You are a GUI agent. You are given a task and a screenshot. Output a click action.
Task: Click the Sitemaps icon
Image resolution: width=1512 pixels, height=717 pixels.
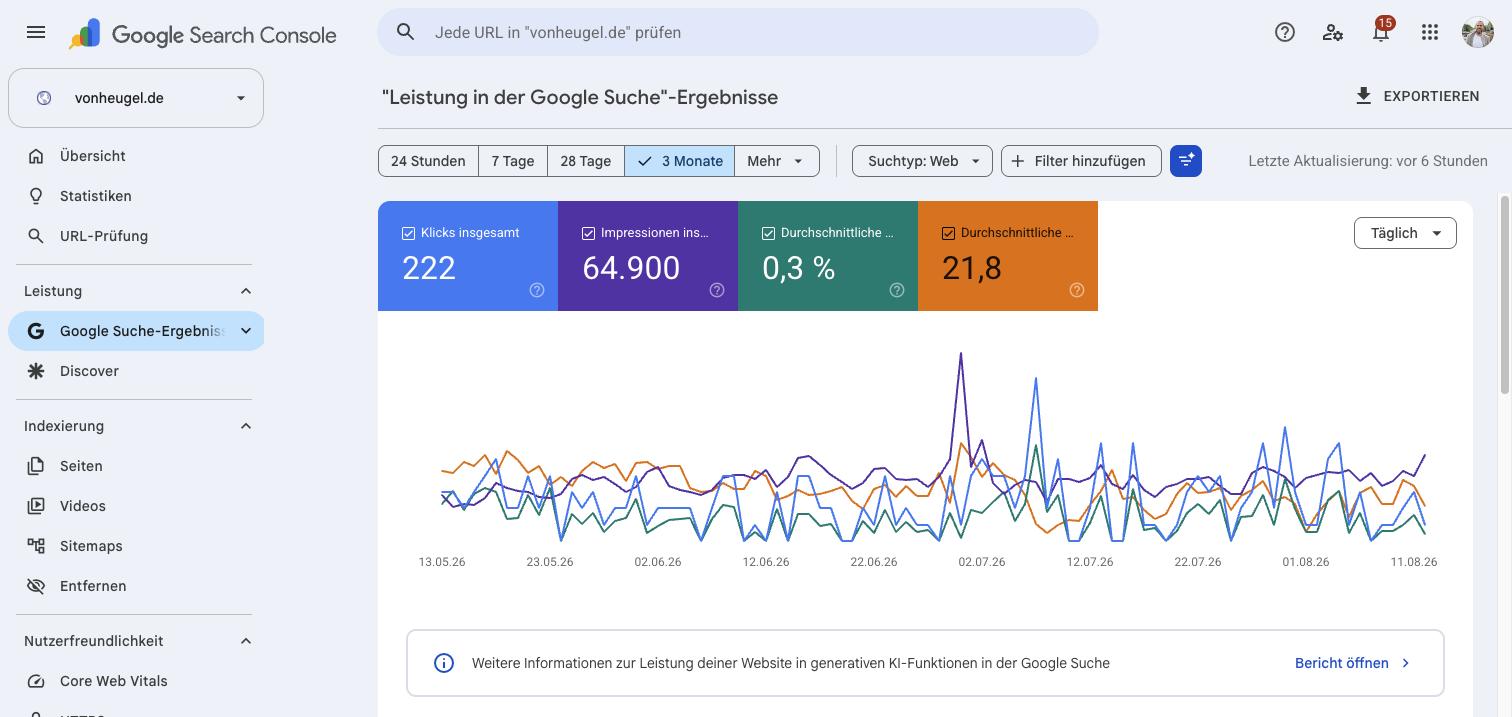tap(36, 546)
